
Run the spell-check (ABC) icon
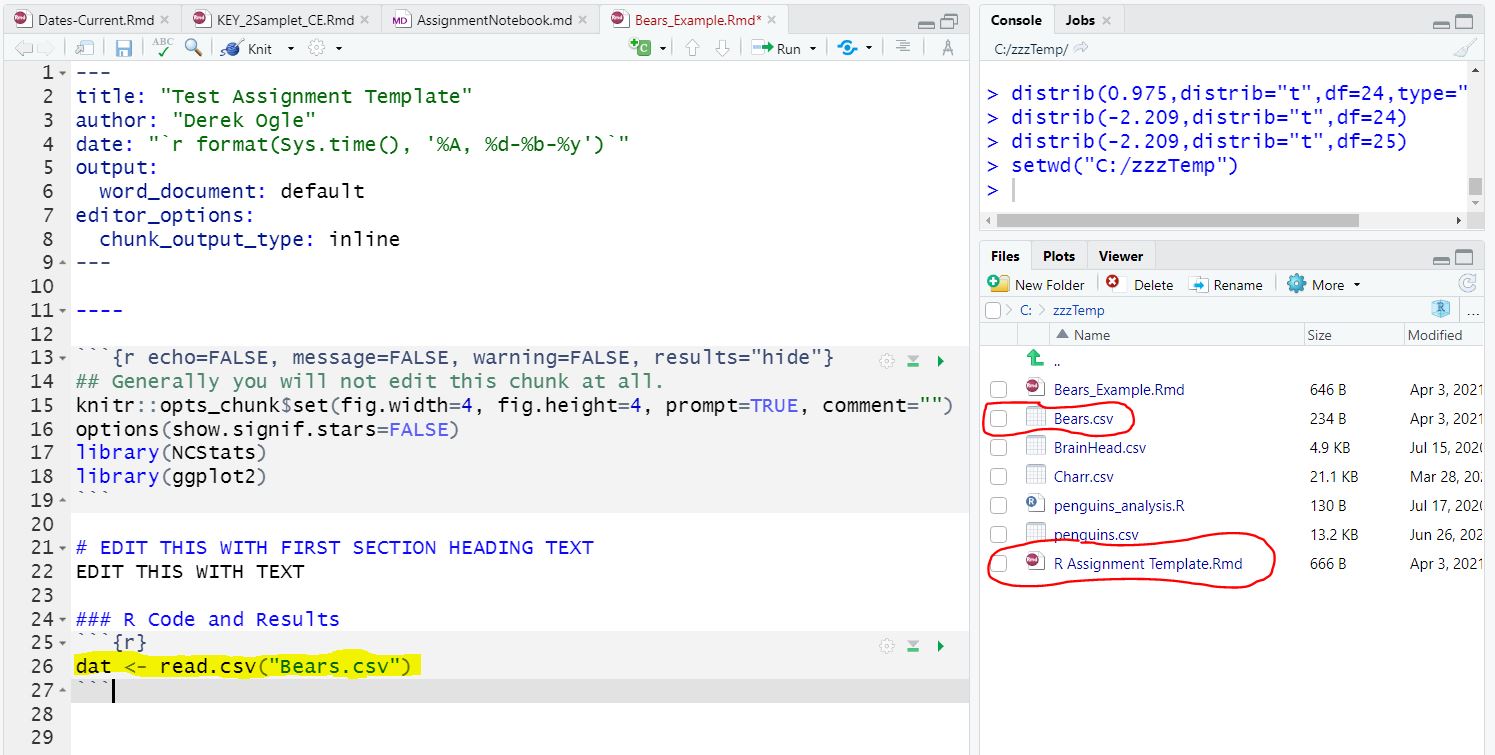click(x=165, y=46)
